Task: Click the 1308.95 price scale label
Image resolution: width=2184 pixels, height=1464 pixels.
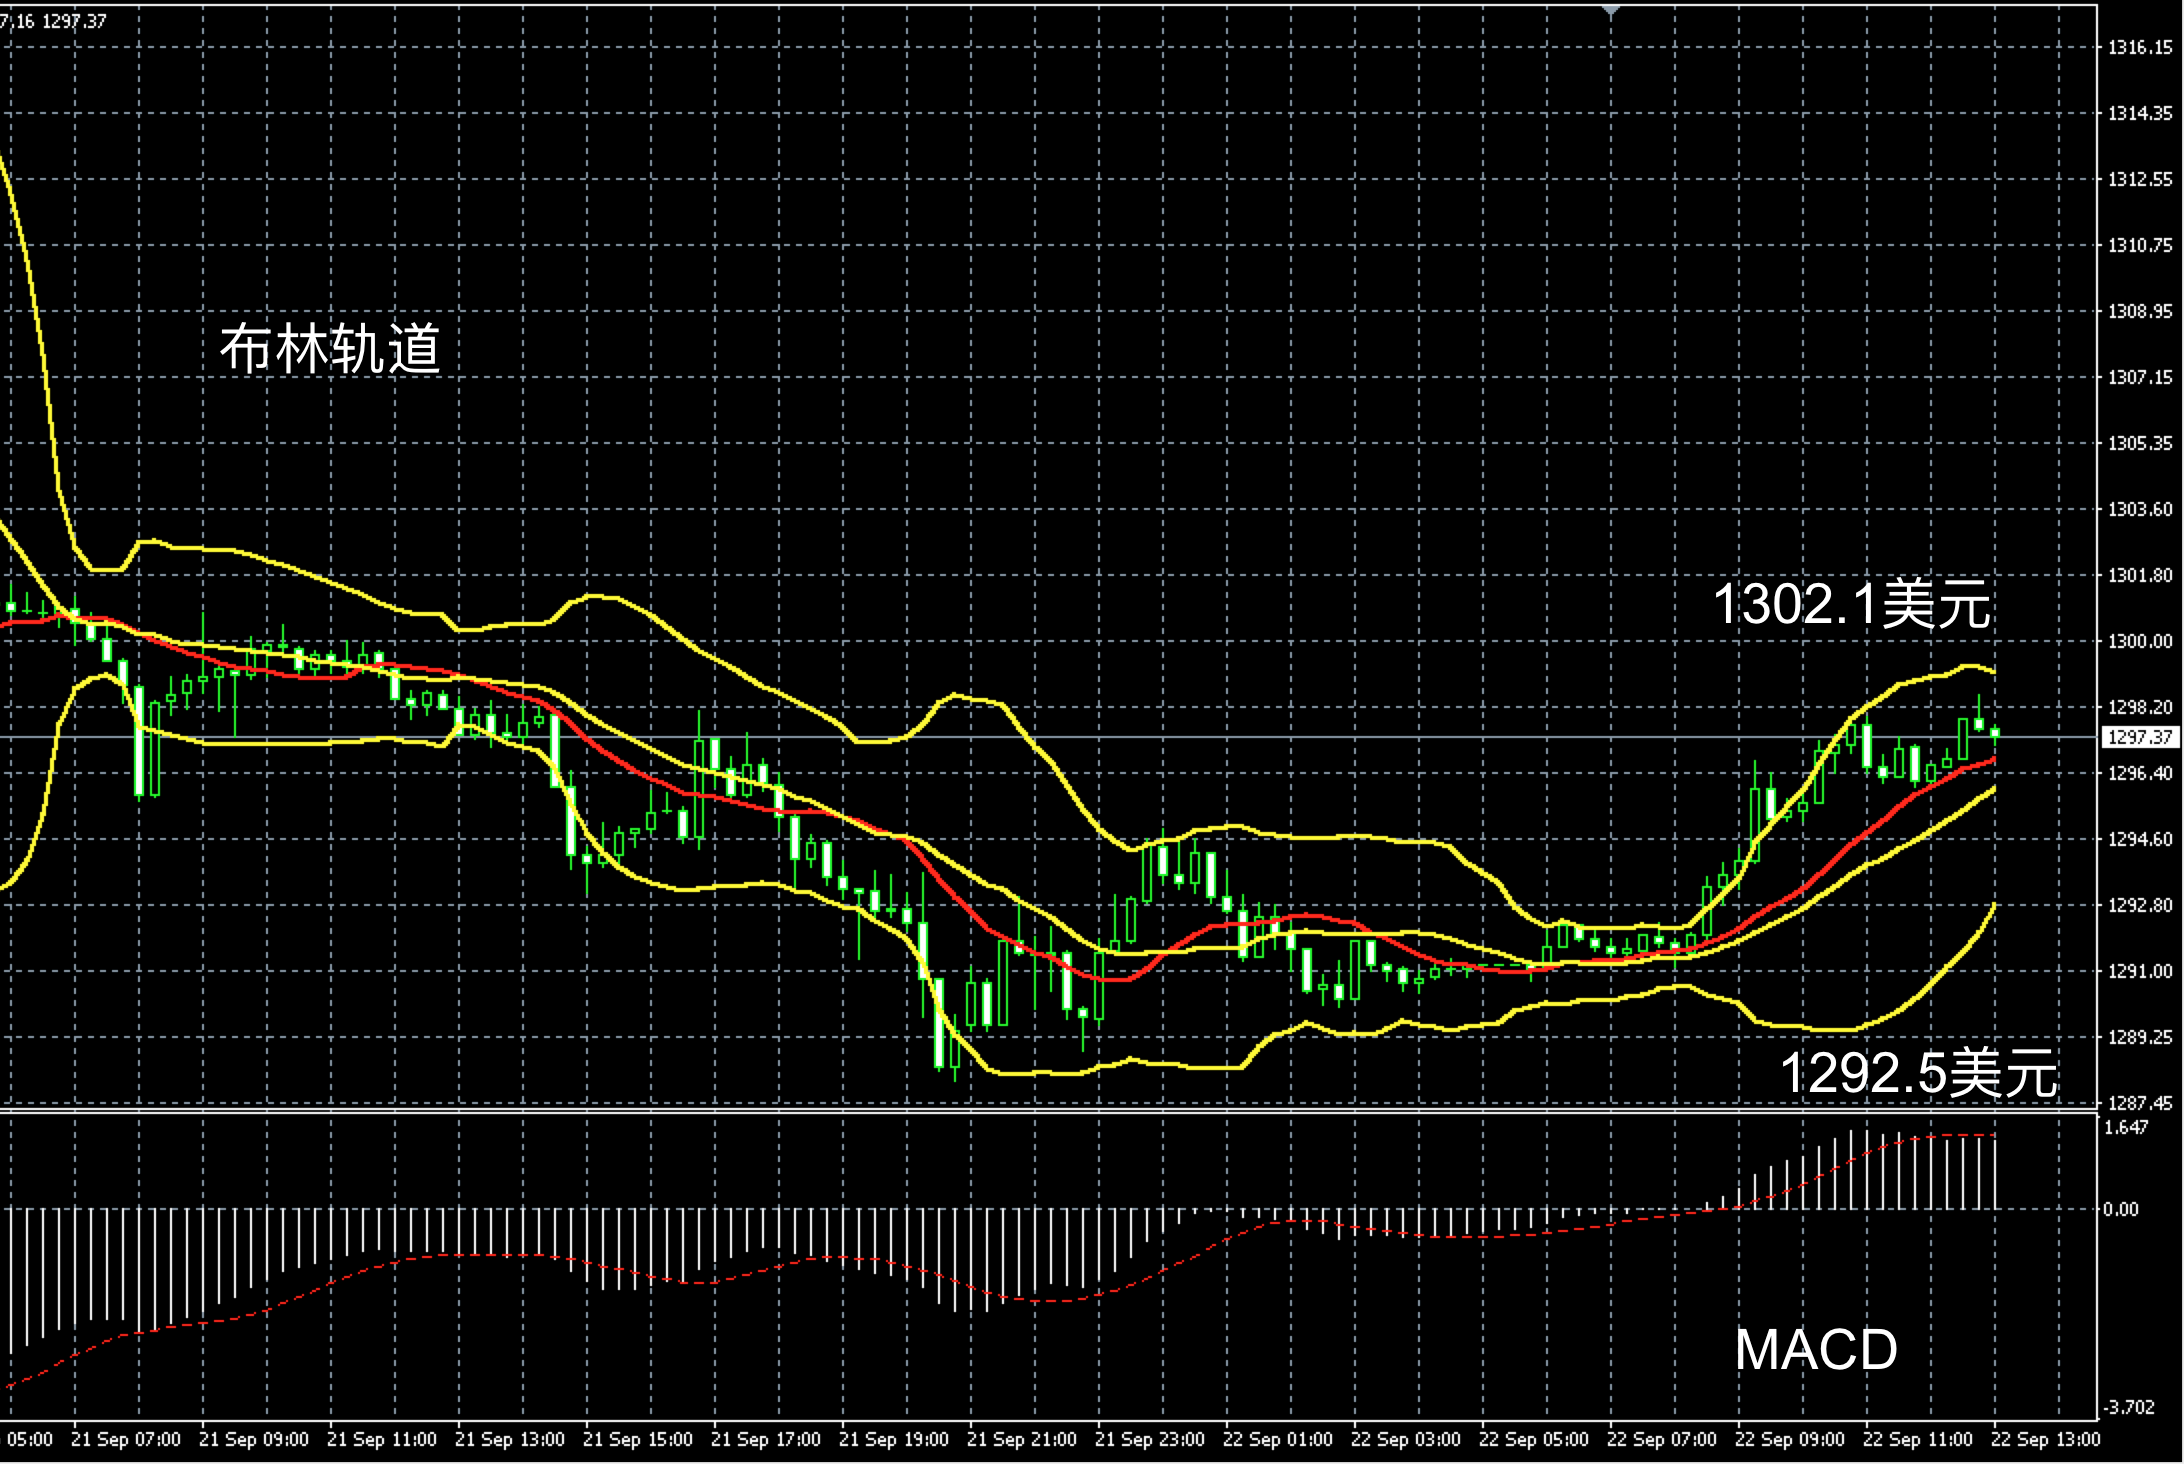Action: pos(2139,311)
